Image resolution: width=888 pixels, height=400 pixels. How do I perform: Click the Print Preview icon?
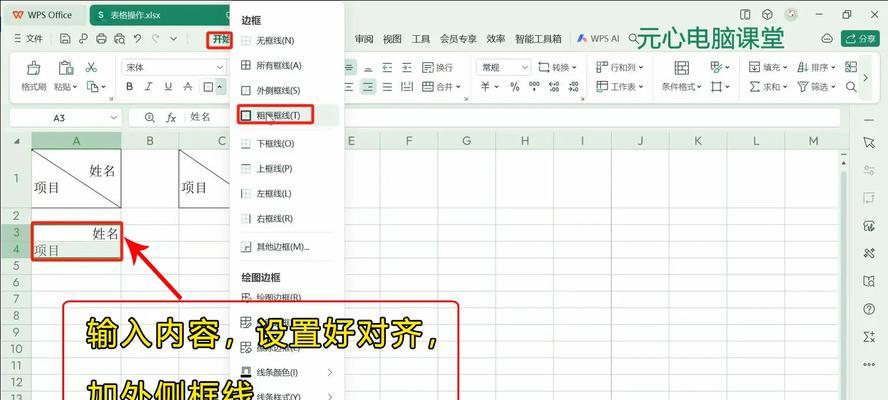point(119,39)
